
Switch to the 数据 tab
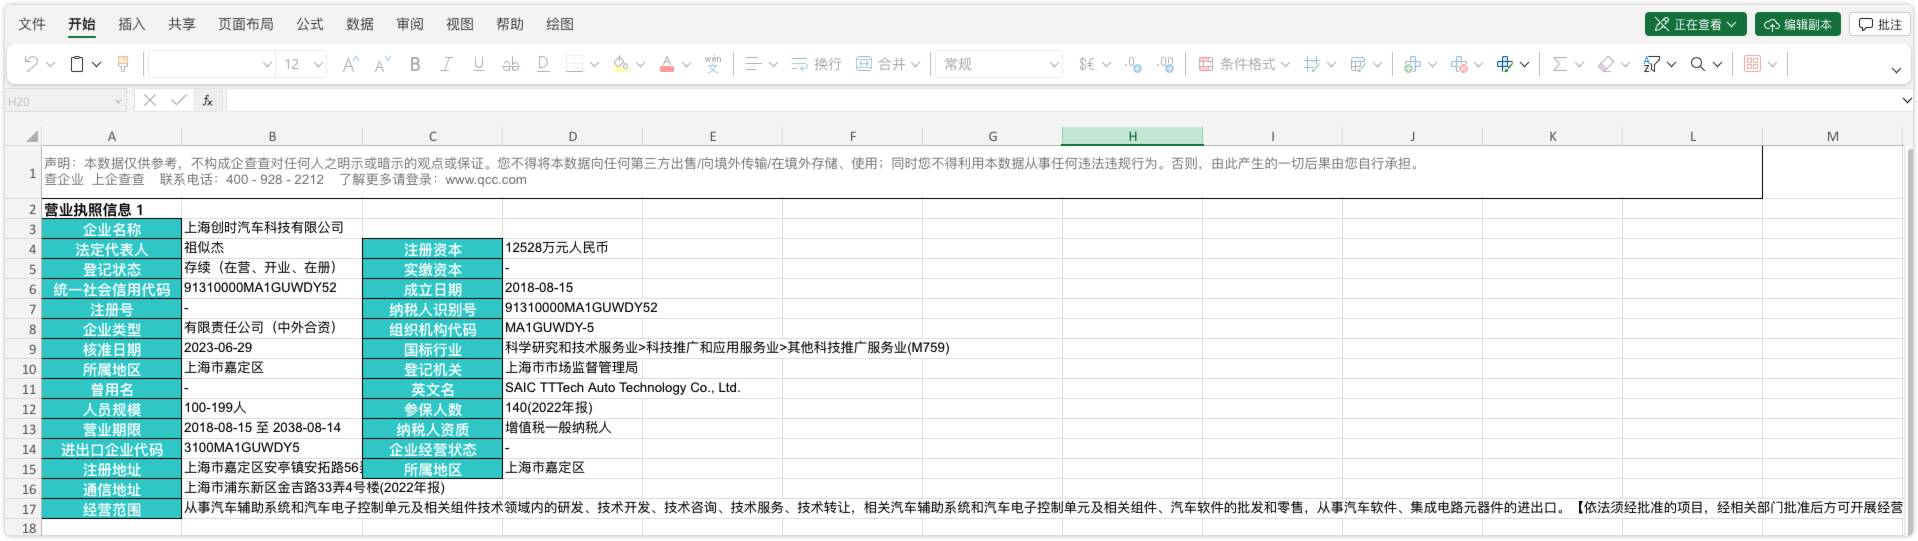click(x=360, y=24)
